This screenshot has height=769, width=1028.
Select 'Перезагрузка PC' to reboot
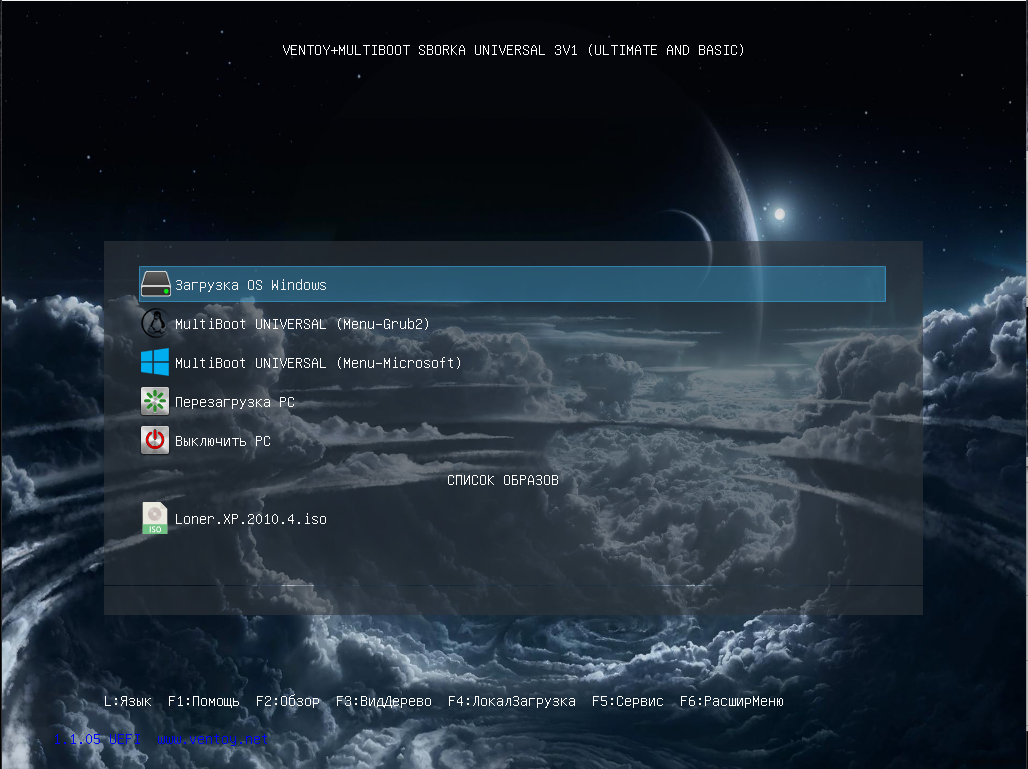[234, 402]
